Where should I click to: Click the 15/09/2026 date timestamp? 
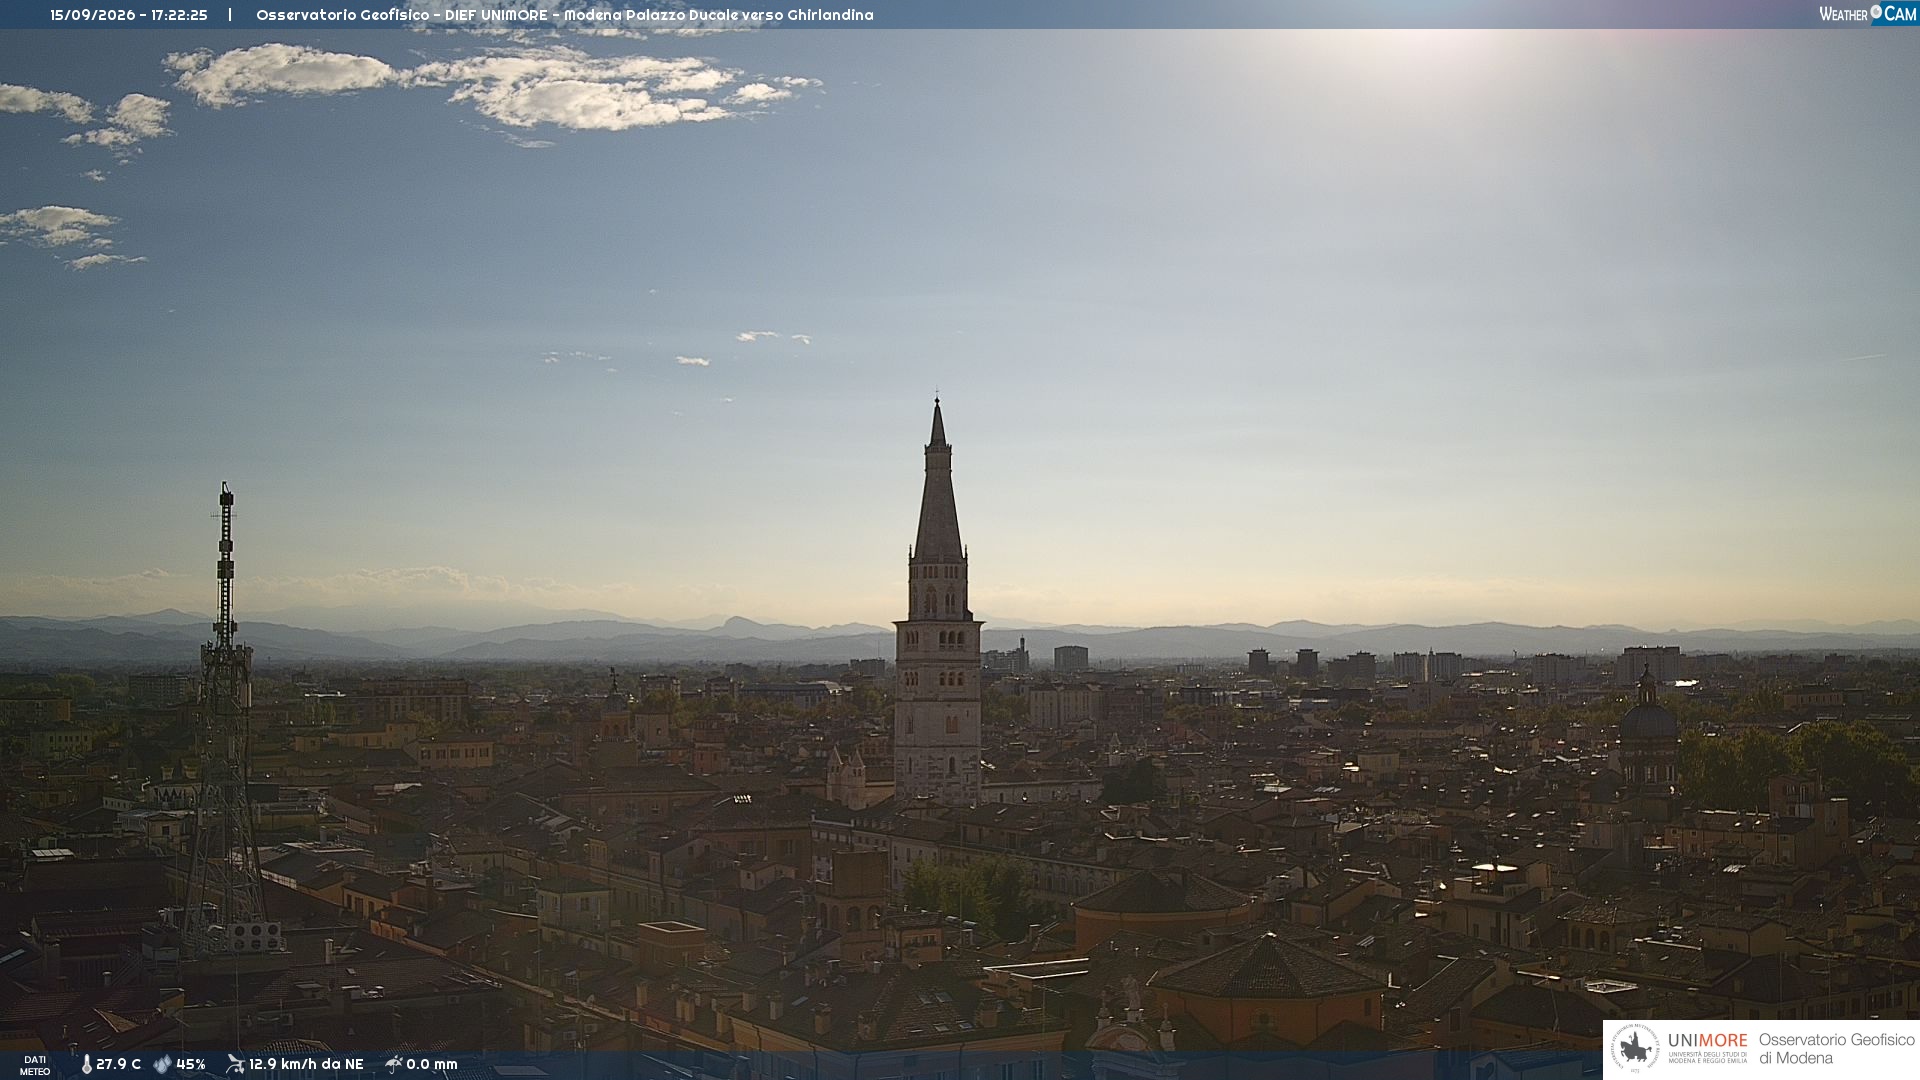pyautogui.click(x=92, y=15)
